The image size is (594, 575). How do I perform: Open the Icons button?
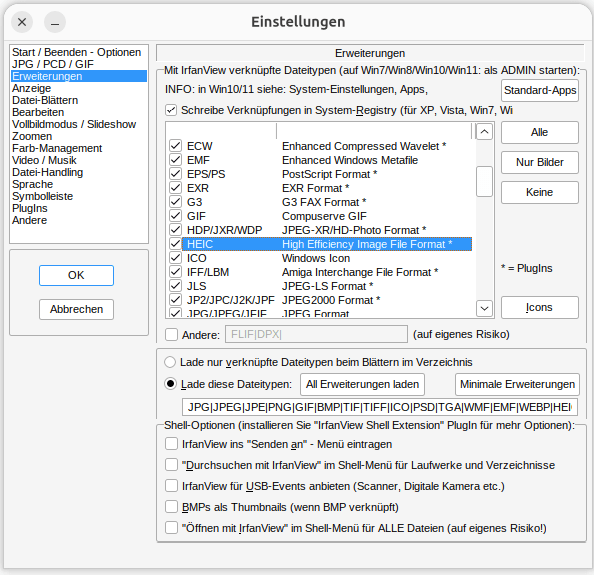pyautogui.click(x=540, y=308)
